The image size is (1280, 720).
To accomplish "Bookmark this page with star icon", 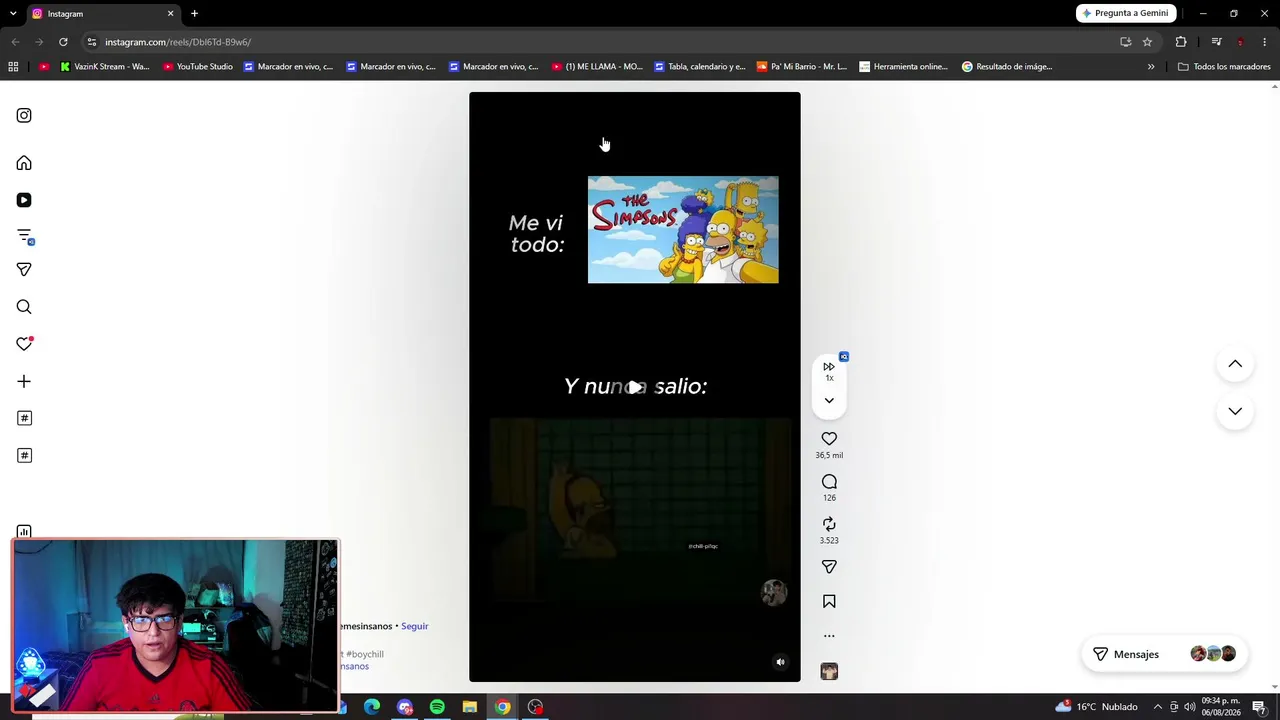I will tap(1147, 42).
